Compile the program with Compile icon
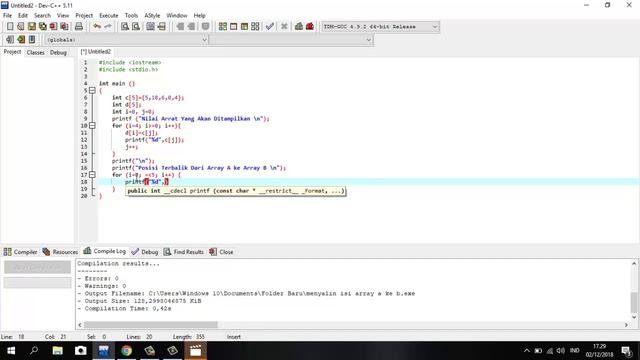 (222, 27)
